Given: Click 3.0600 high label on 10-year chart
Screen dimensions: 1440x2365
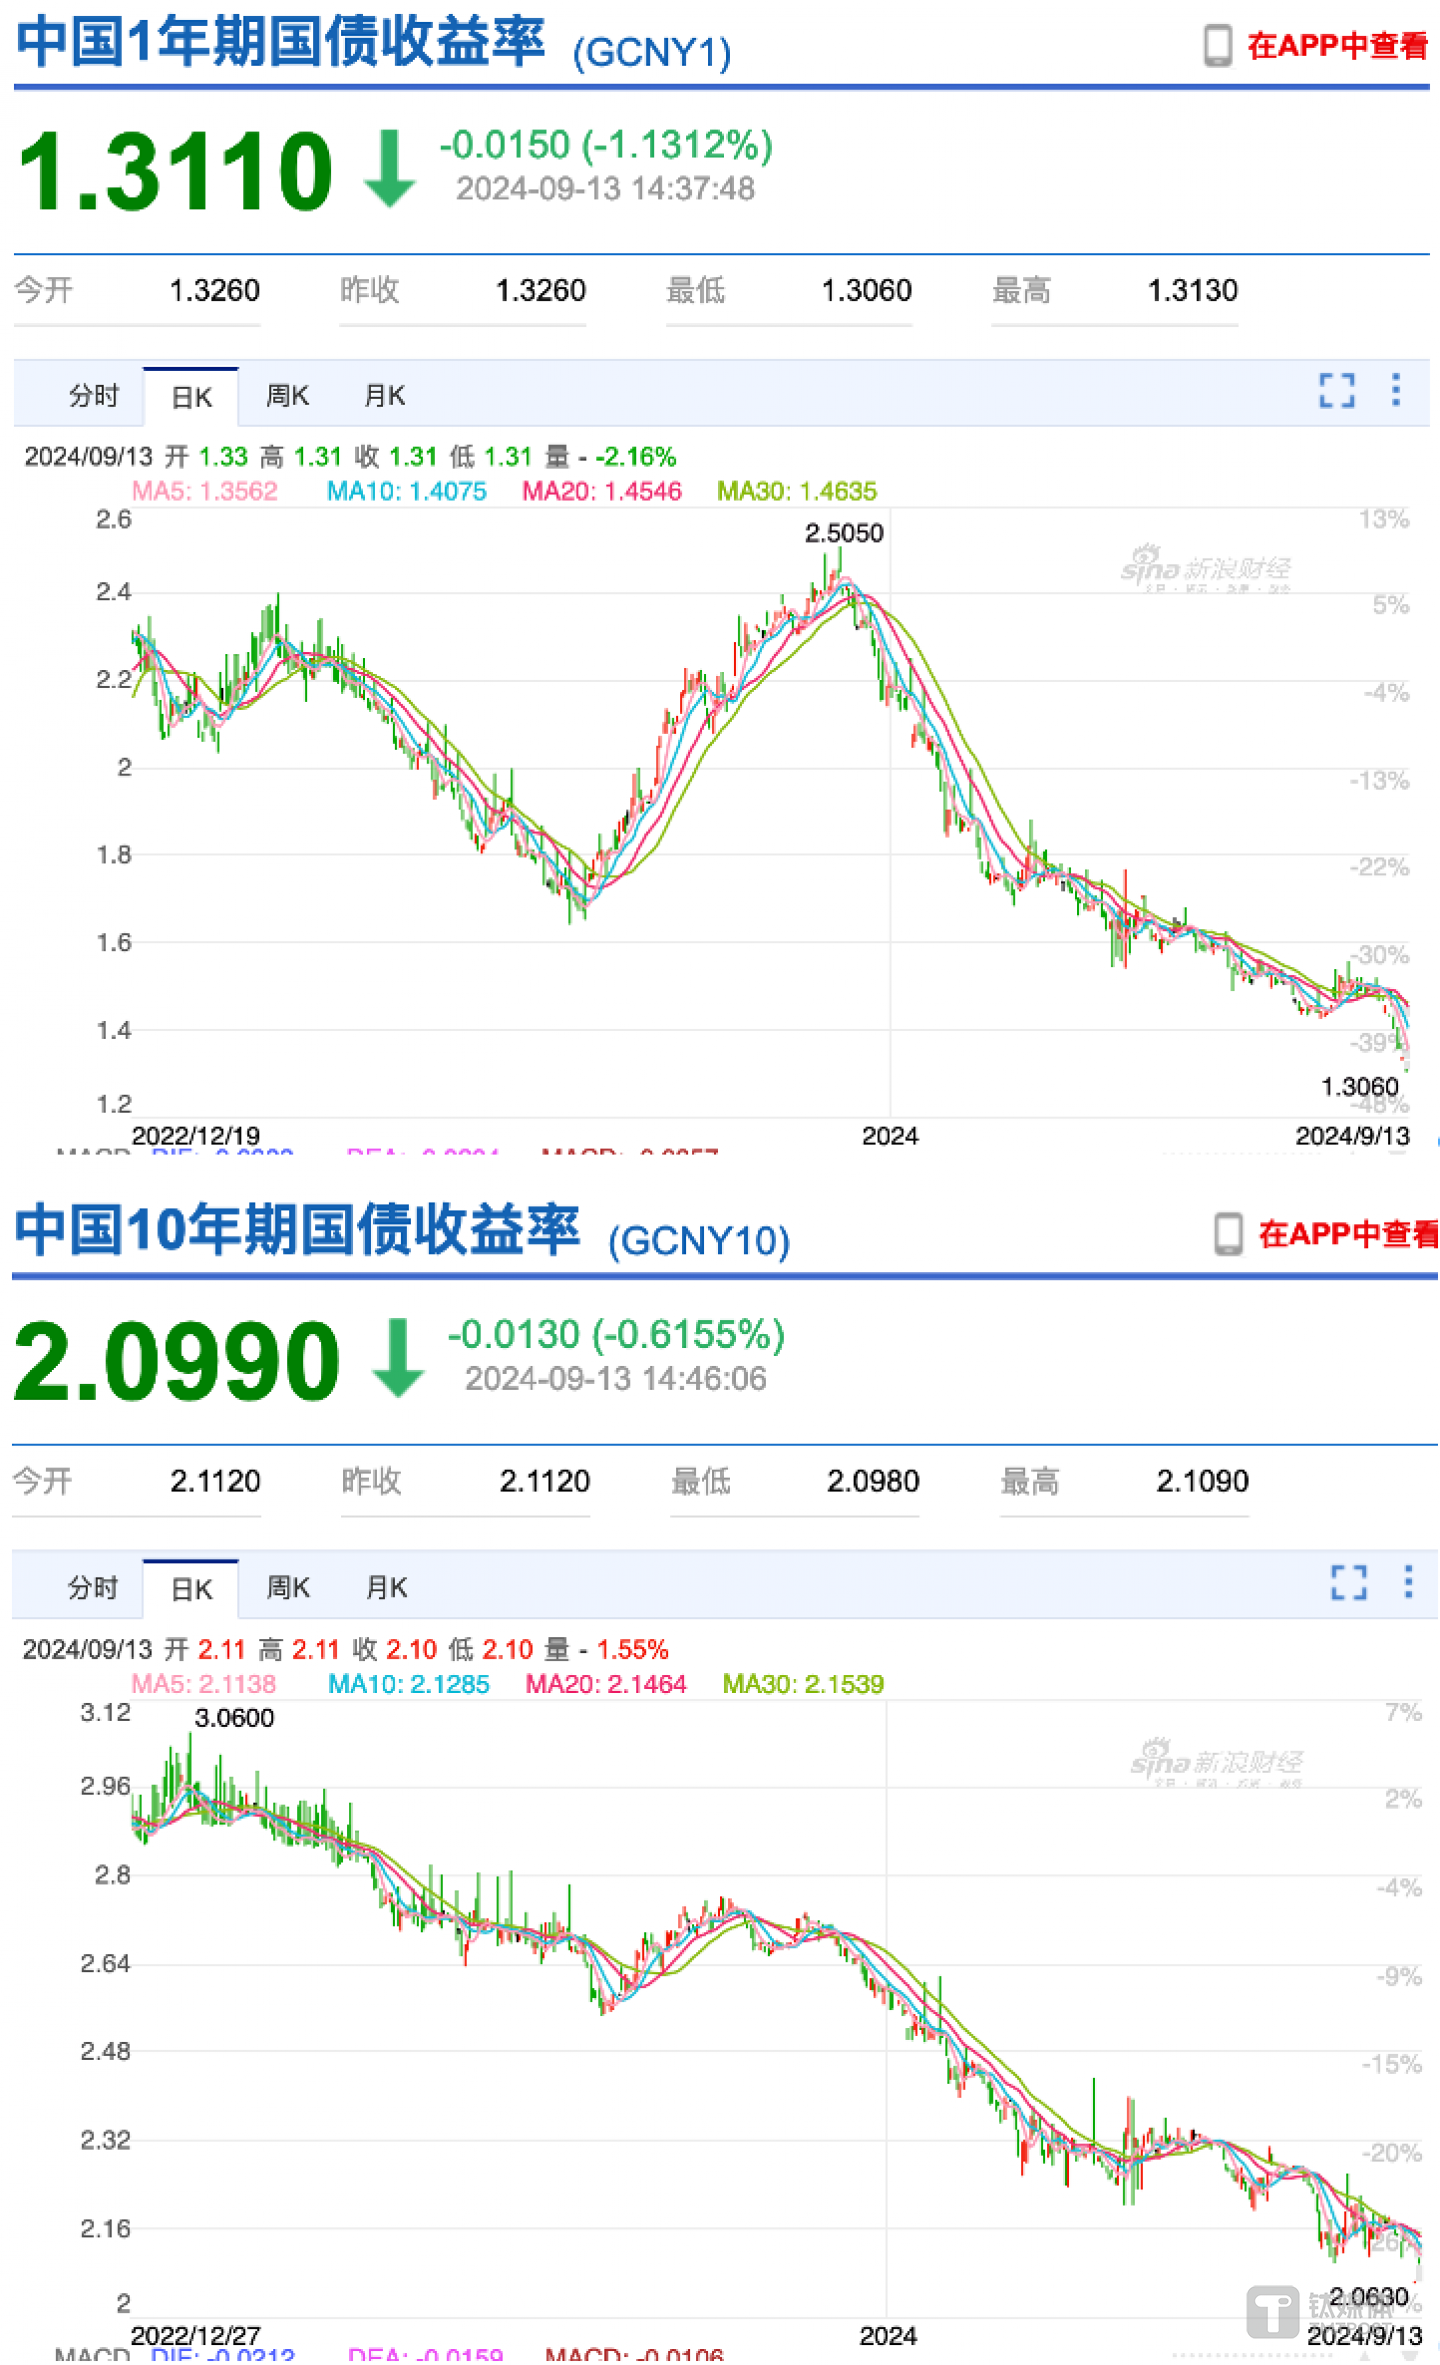Looking at the screenshot, I should point(234,1718).
